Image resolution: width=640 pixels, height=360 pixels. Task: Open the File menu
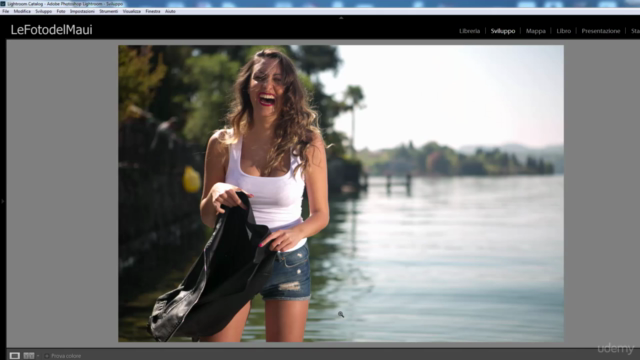pos(5,11)
